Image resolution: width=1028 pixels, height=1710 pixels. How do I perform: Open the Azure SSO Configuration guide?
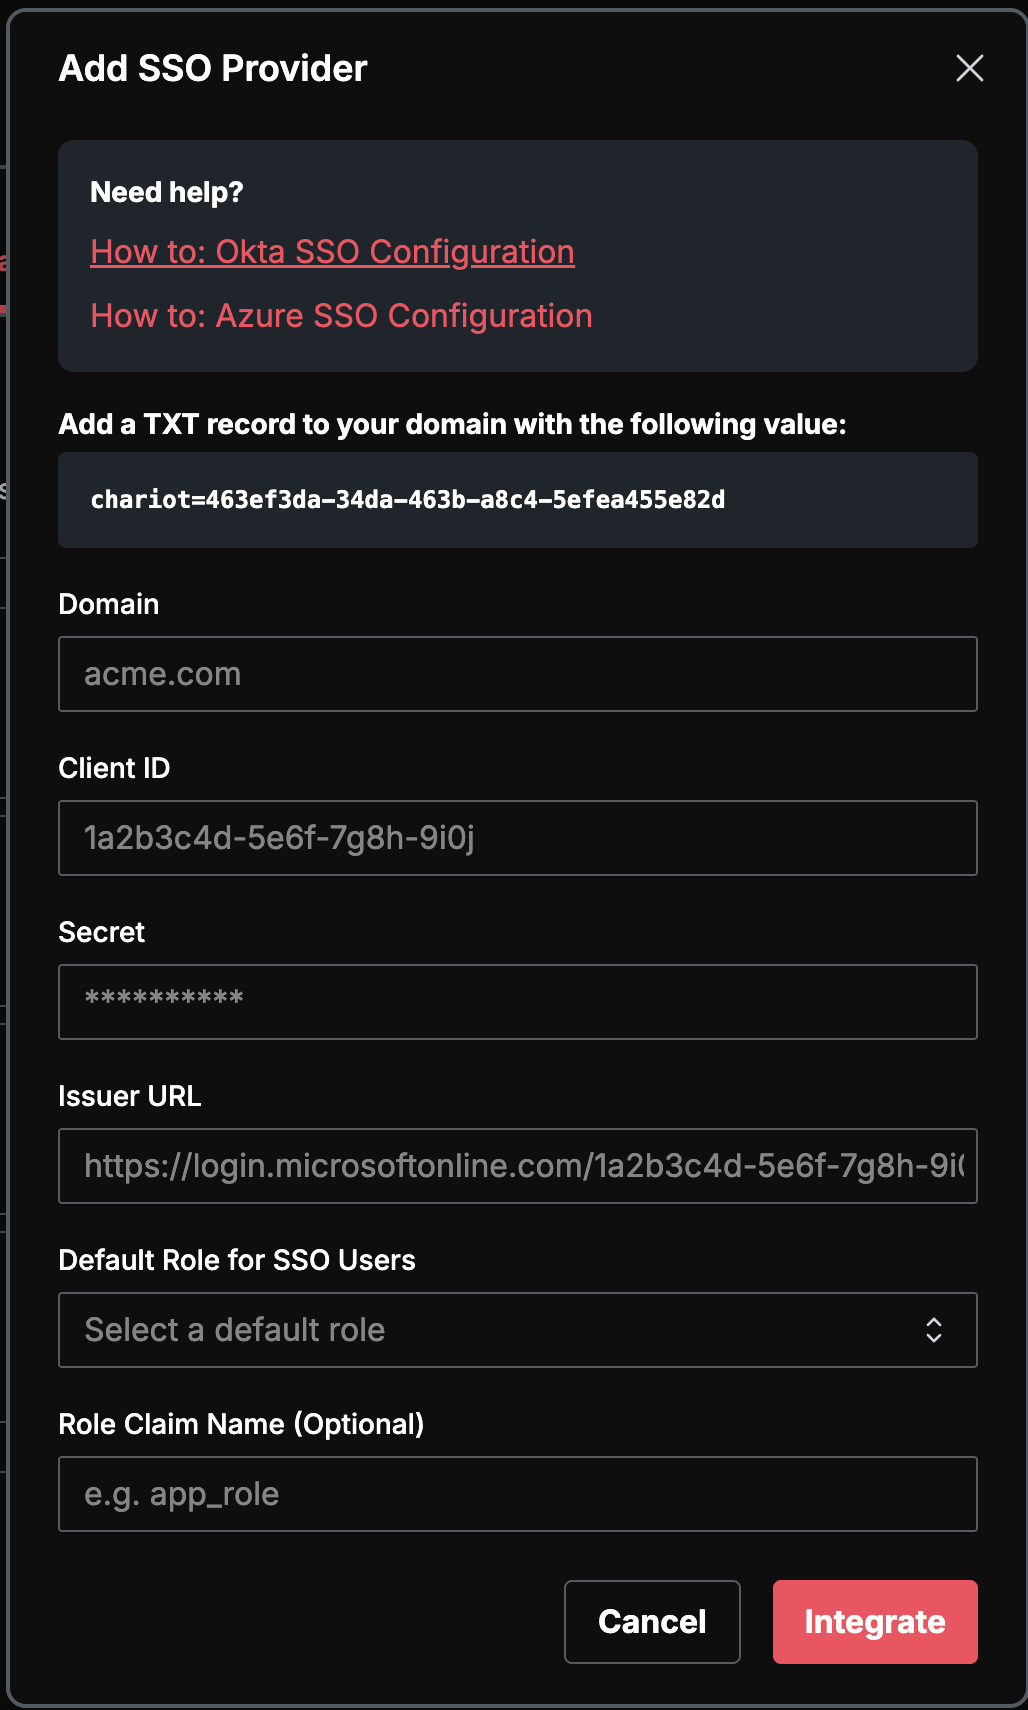coord(341,316)
